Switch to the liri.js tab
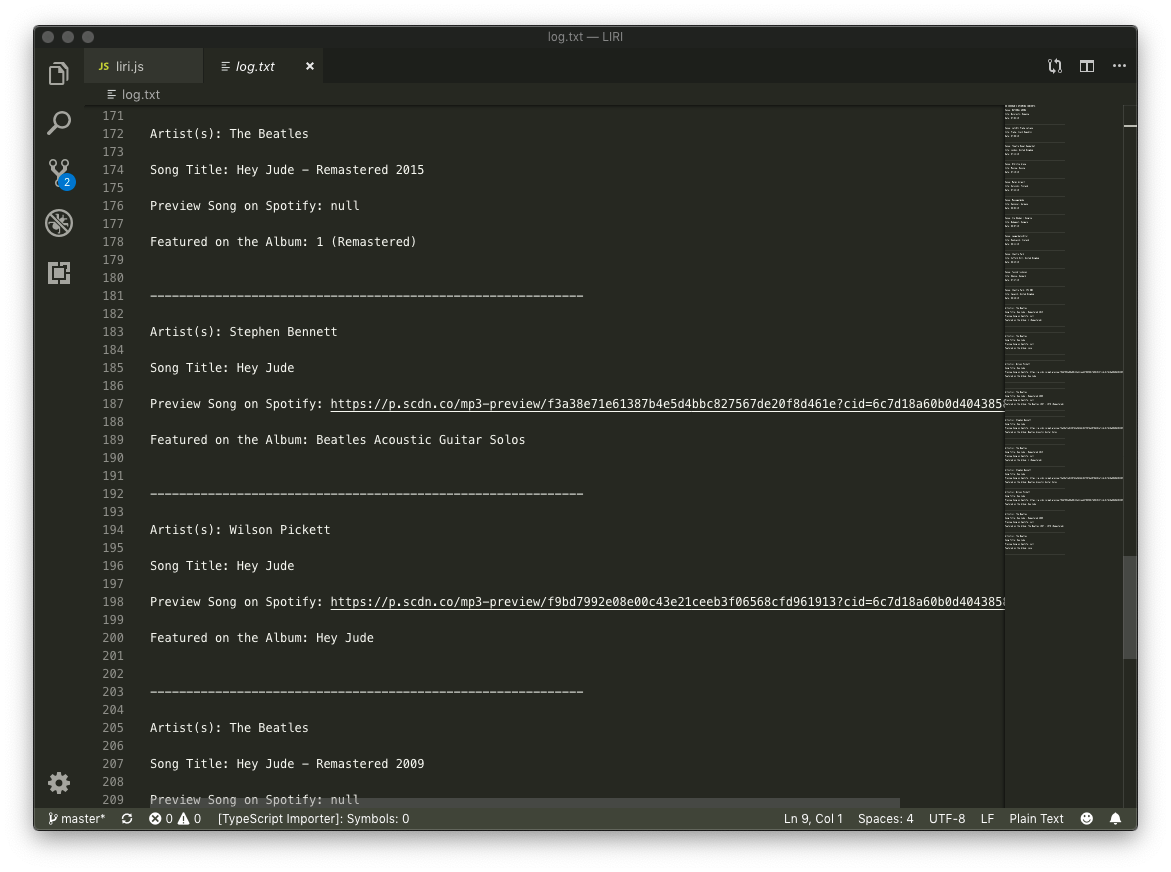 pos(143,66)
